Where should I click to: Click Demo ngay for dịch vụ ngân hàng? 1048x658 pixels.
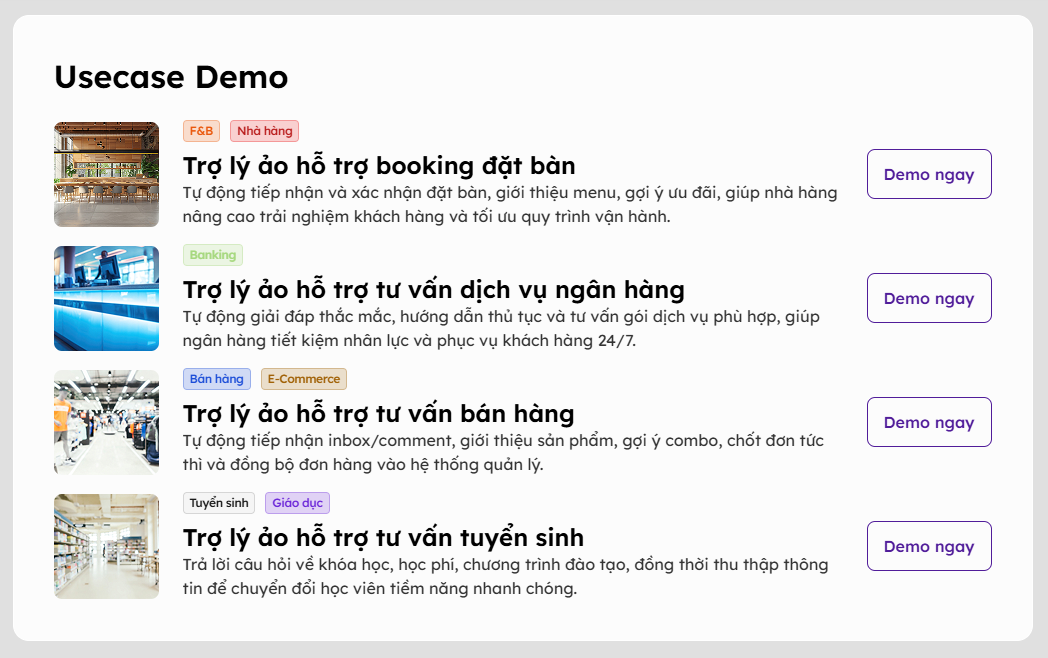[929, 298]
